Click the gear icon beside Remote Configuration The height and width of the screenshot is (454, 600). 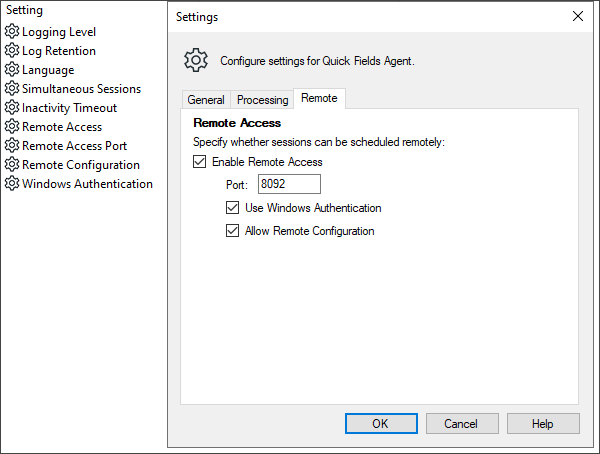click(12, 165)
